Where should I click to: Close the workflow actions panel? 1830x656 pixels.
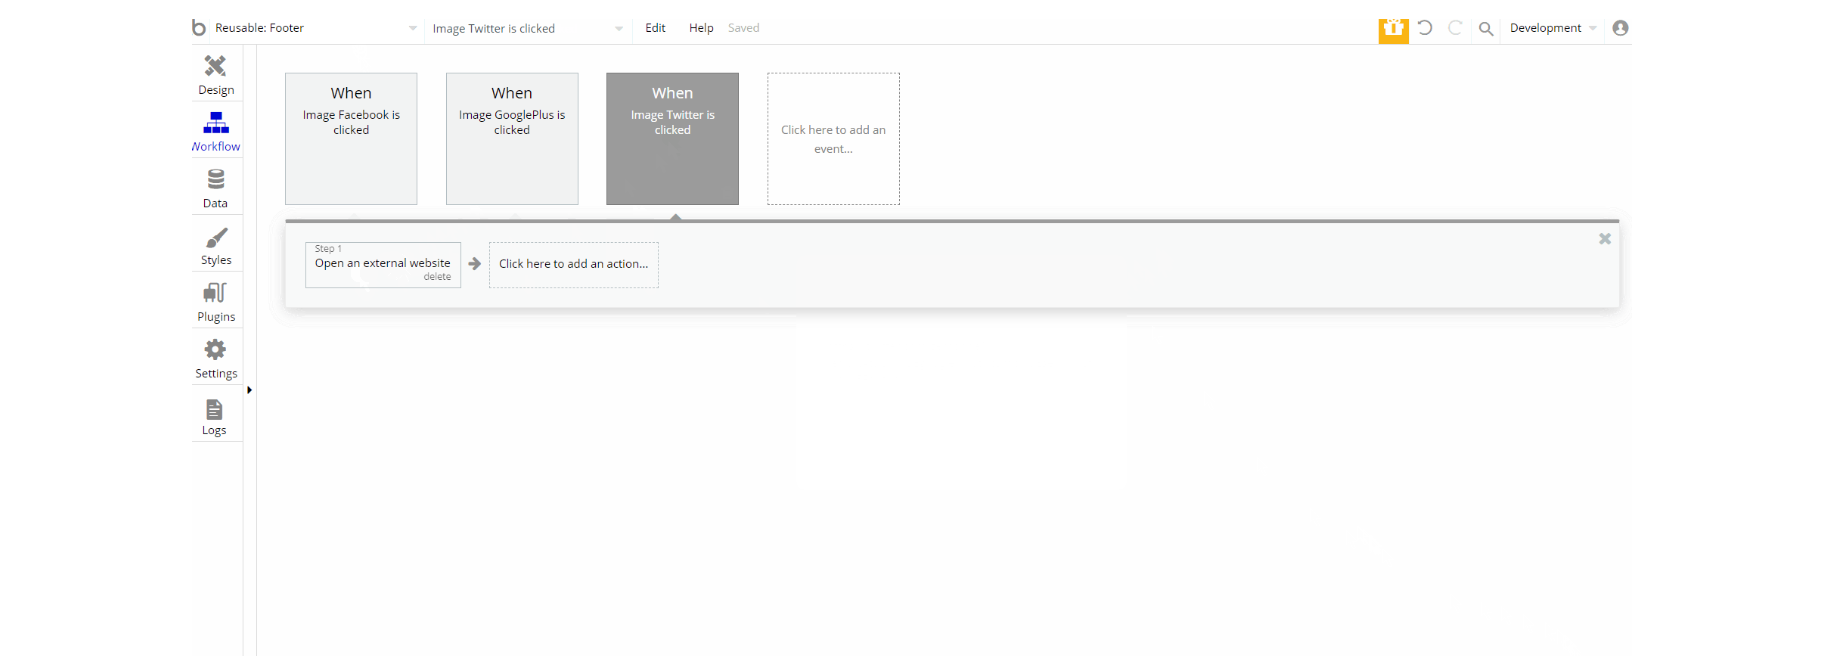tap(1605, 239)
